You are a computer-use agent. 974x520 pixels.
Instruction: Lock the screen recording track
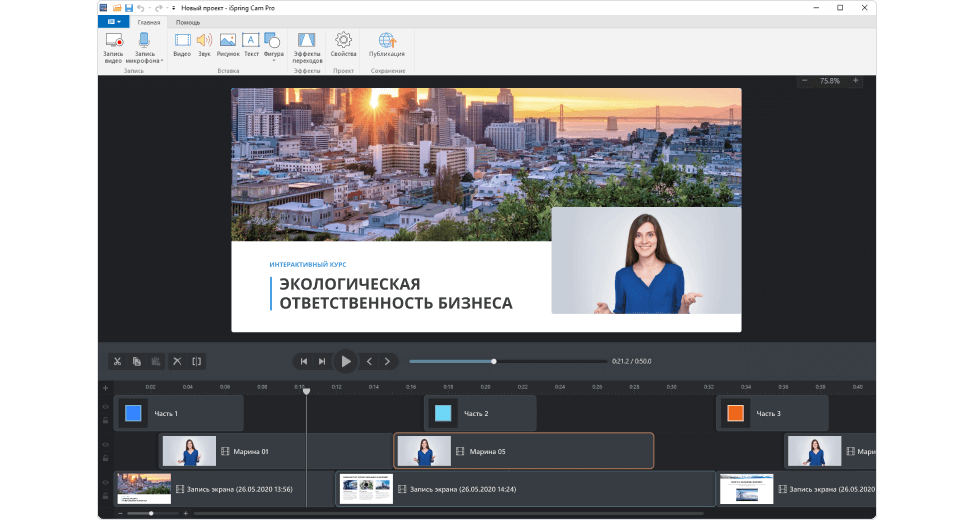click(x=105, y=496)
